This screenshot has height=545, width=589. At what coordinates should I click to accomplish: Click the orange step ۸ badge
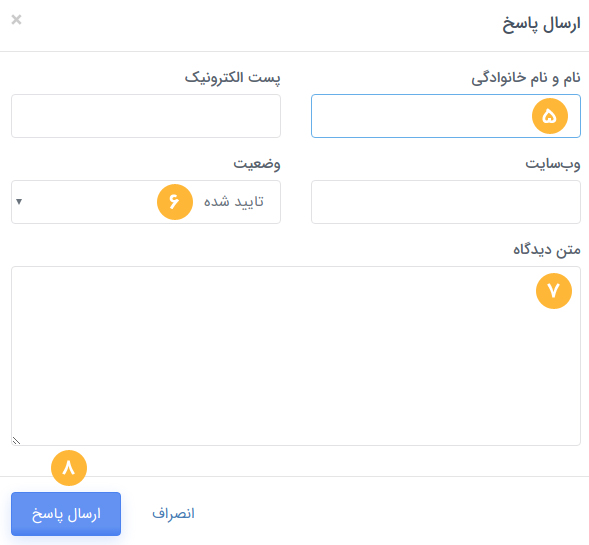pyautogui.click(x=69, y=468)
